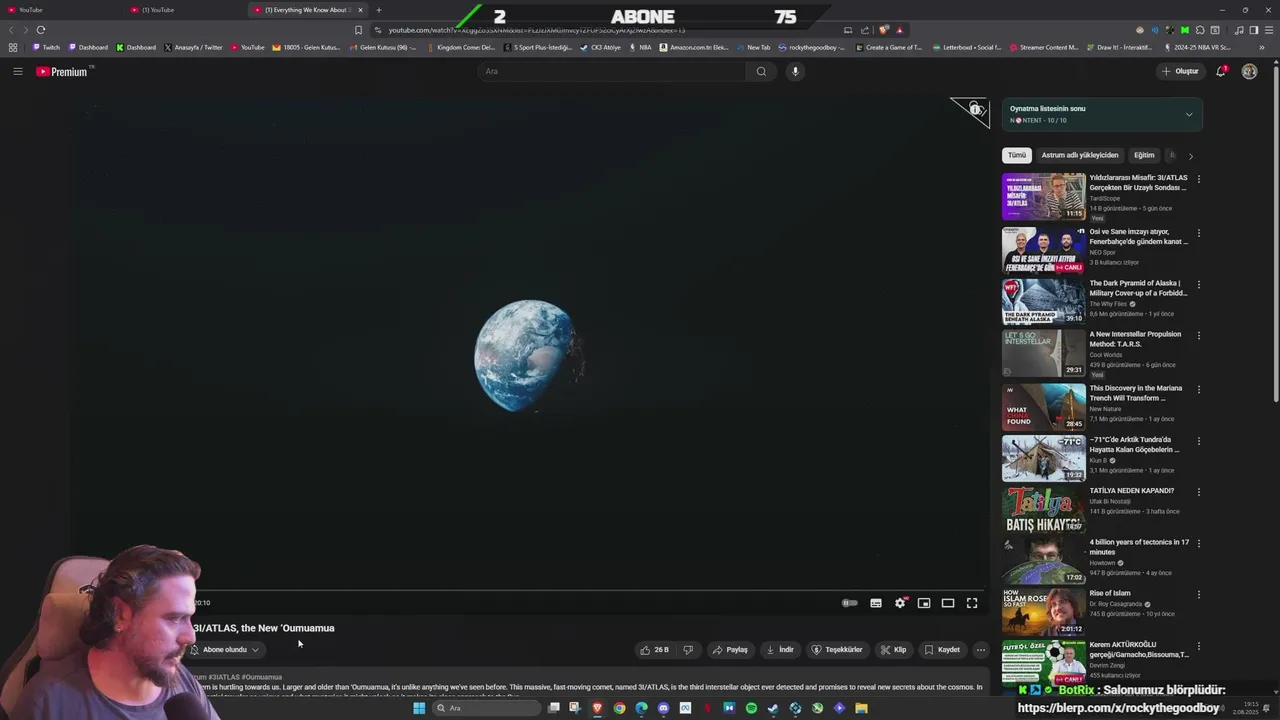
Task: Open options for New Interstellar Propulsion video
Action: coord(1199,336)
